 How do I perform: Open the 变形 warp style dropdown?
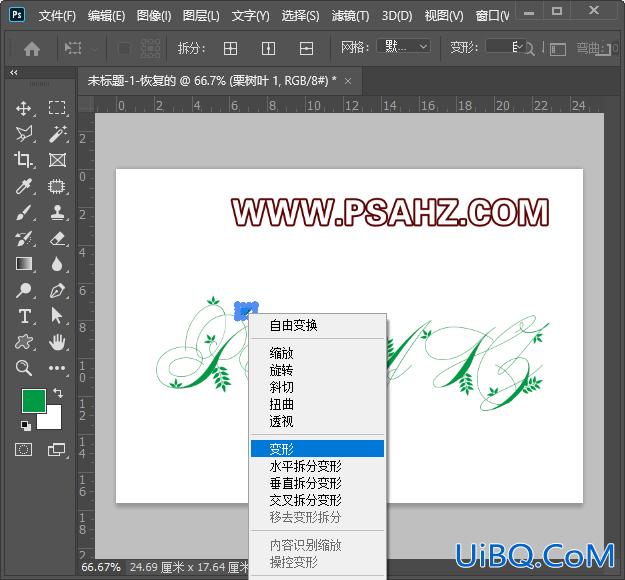coord(506,47)
